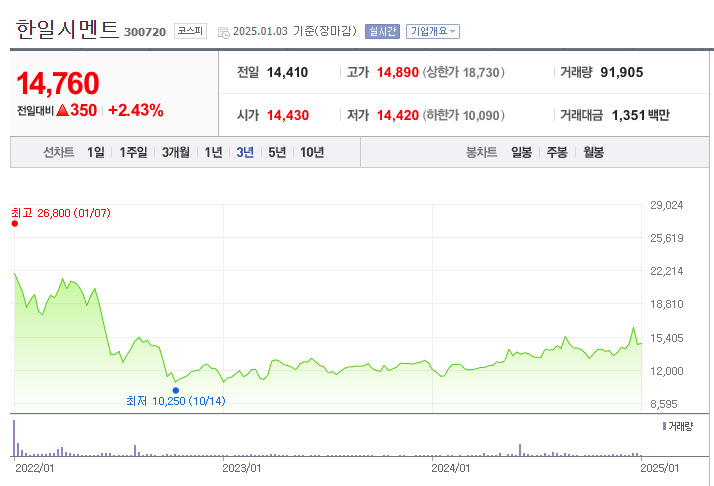This screenshot has width=714, height=486.
Task: Show the 일봉 candlestick chart
Action: click(x=521, y=152)
